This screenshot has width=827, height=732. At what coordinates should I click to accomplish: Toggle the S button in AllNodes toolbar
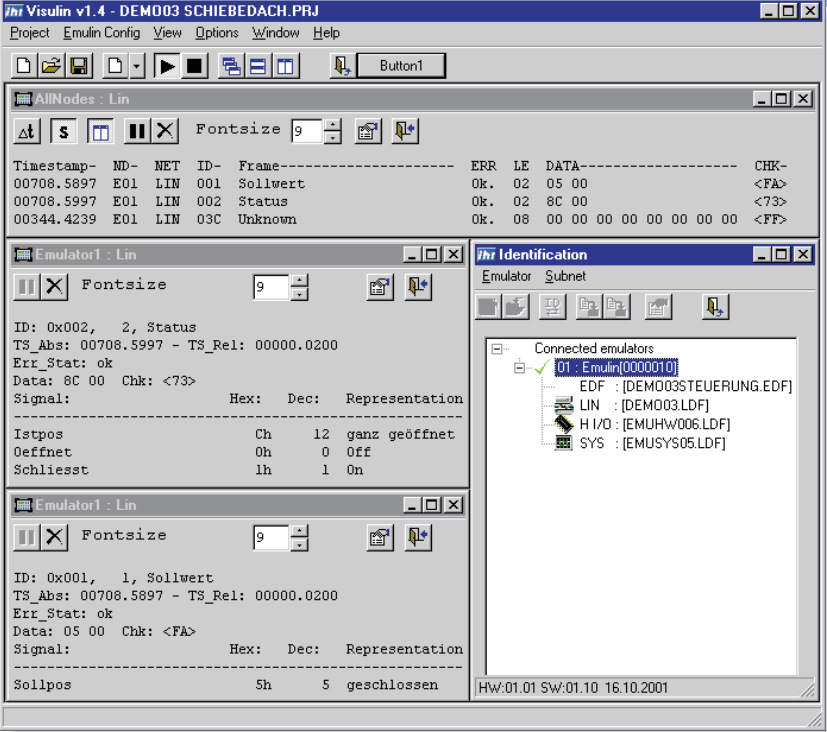tap(64, 131)
